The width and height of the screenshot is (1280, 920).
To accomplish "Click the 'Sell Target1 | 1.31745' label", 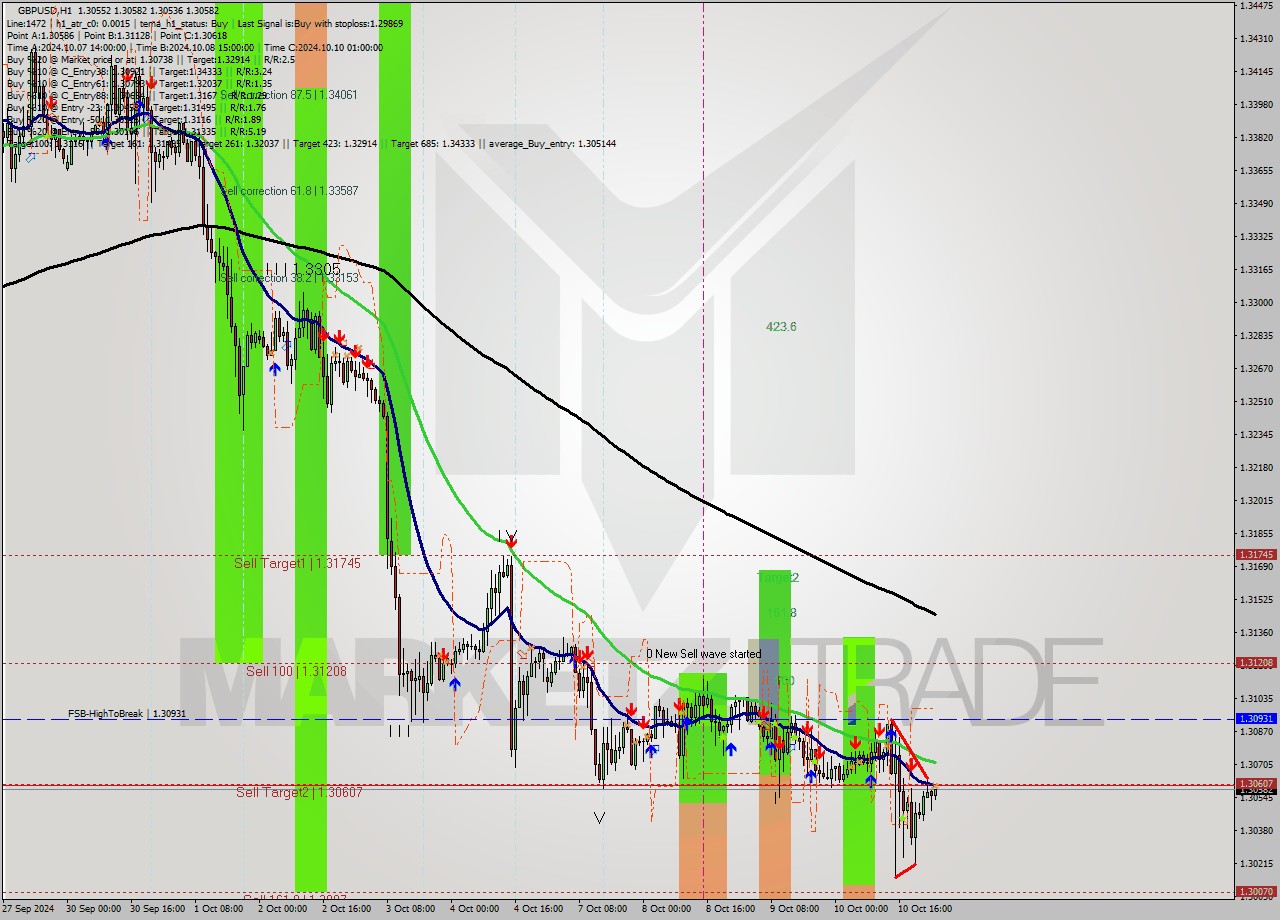I will tap(297, 563).
